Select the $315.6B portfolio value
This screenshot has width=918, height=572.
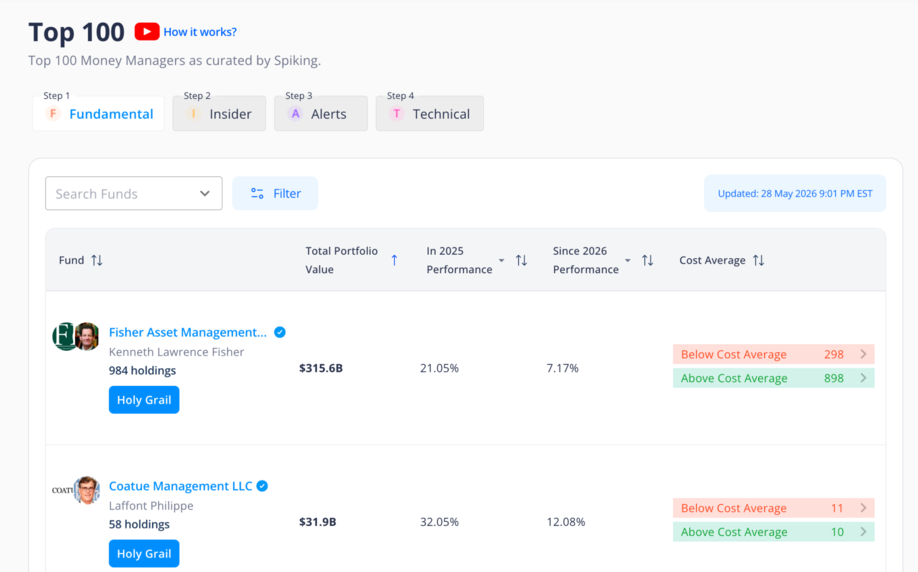(321, 368)
